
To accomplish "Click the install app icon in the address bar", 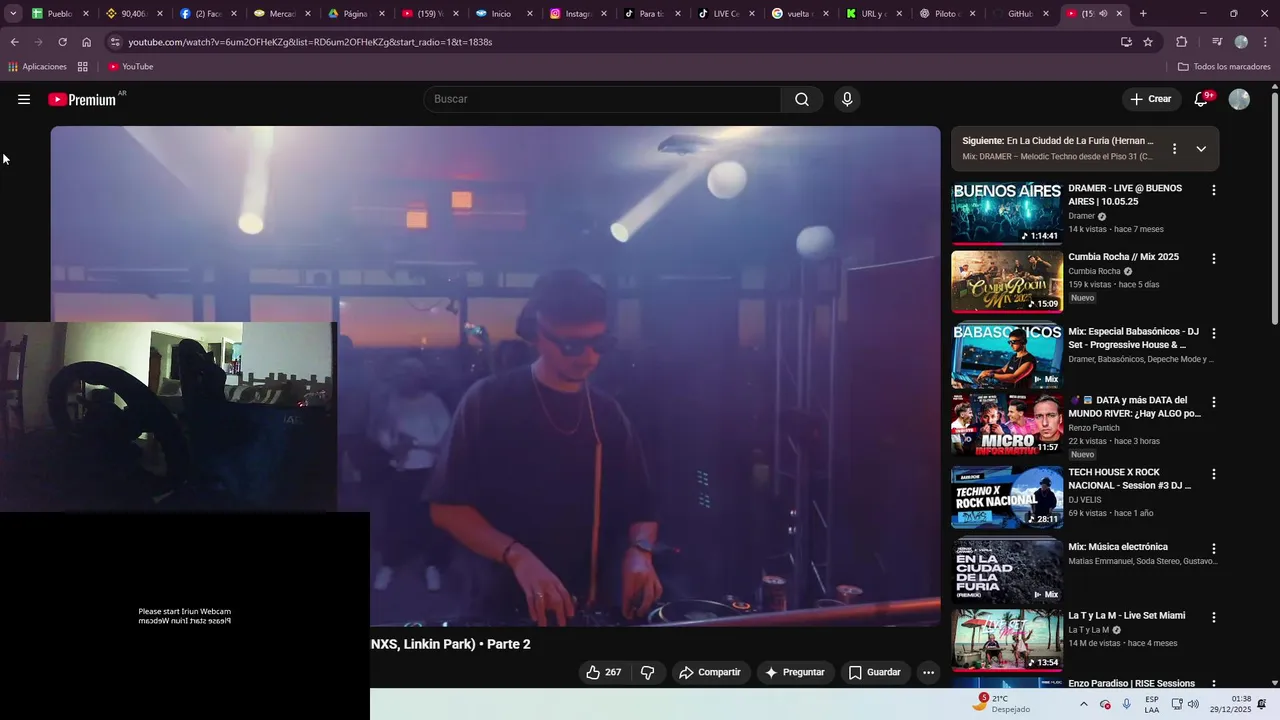I will click(x=1126, y=42).
